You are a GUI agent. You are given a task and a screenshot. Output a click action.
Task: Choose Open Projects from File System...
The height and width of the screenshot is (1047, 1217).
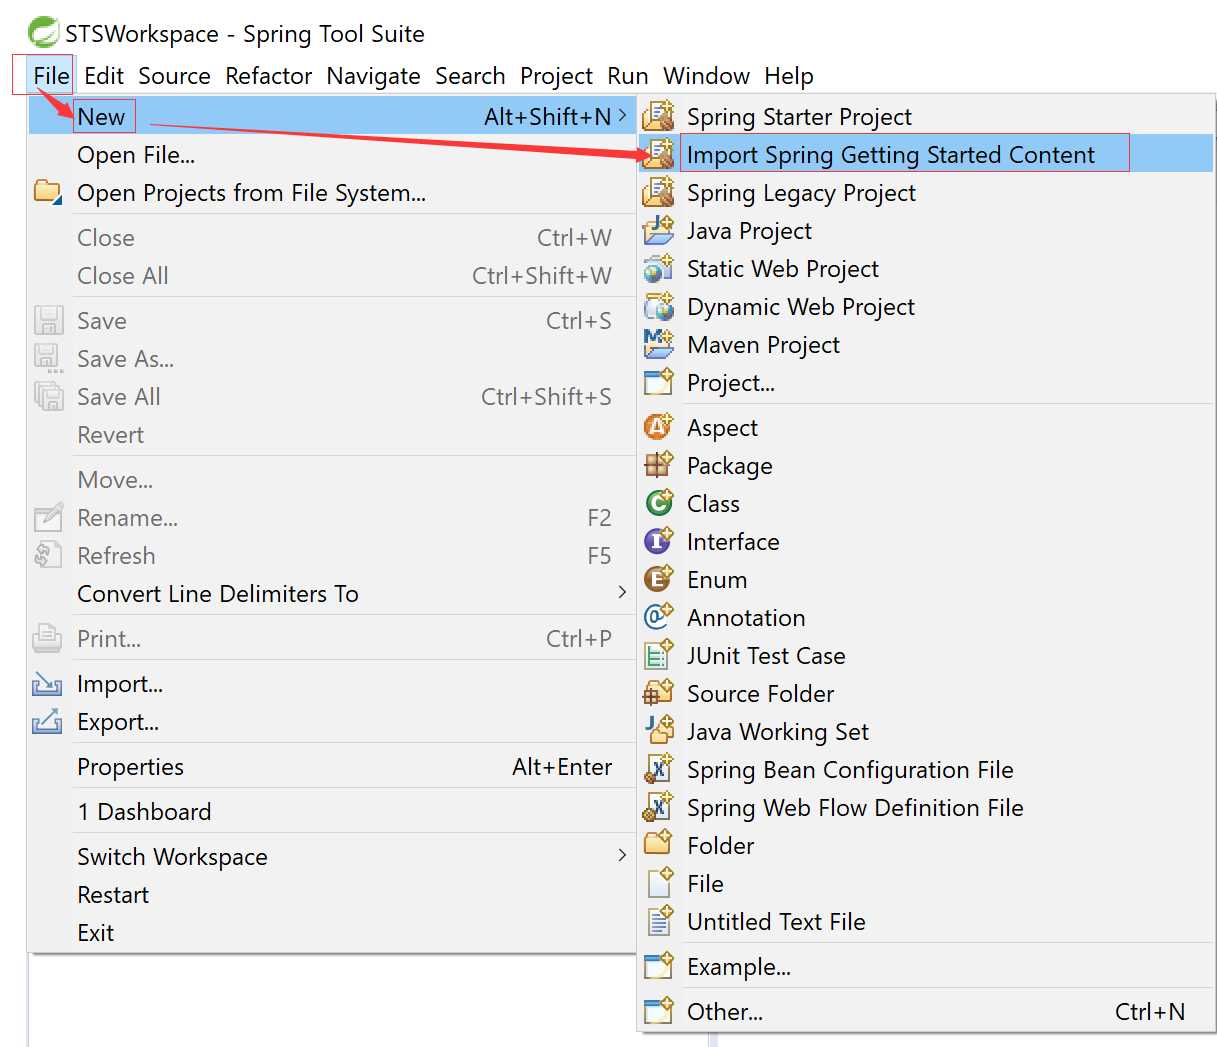pyautogui.click(x=332, y=193)
